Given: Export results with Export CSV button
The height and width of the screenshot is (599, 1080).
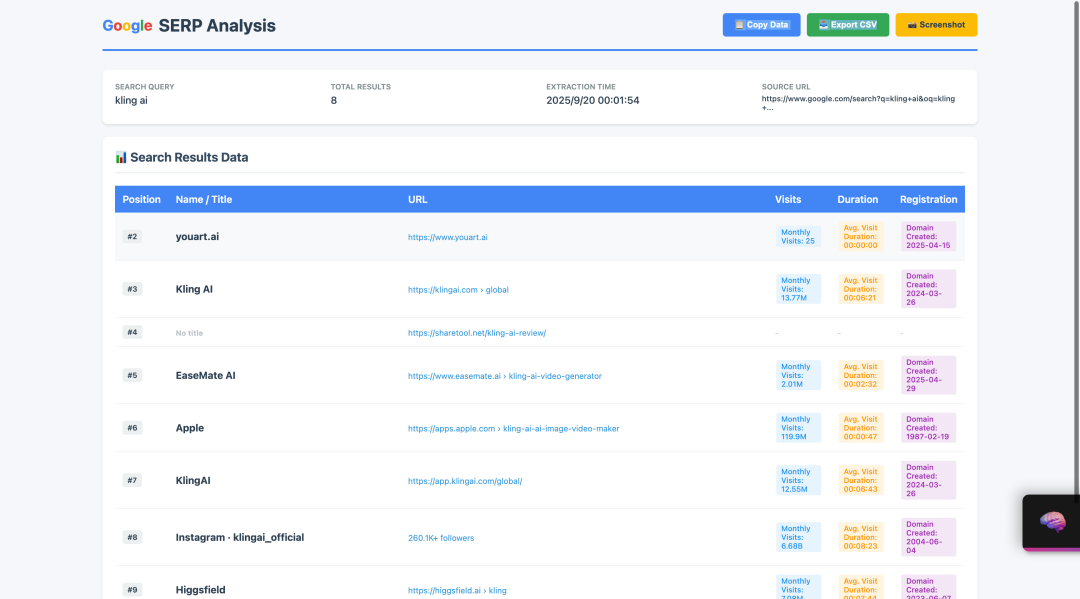Looking at the screenshot, I should [847, 25].
